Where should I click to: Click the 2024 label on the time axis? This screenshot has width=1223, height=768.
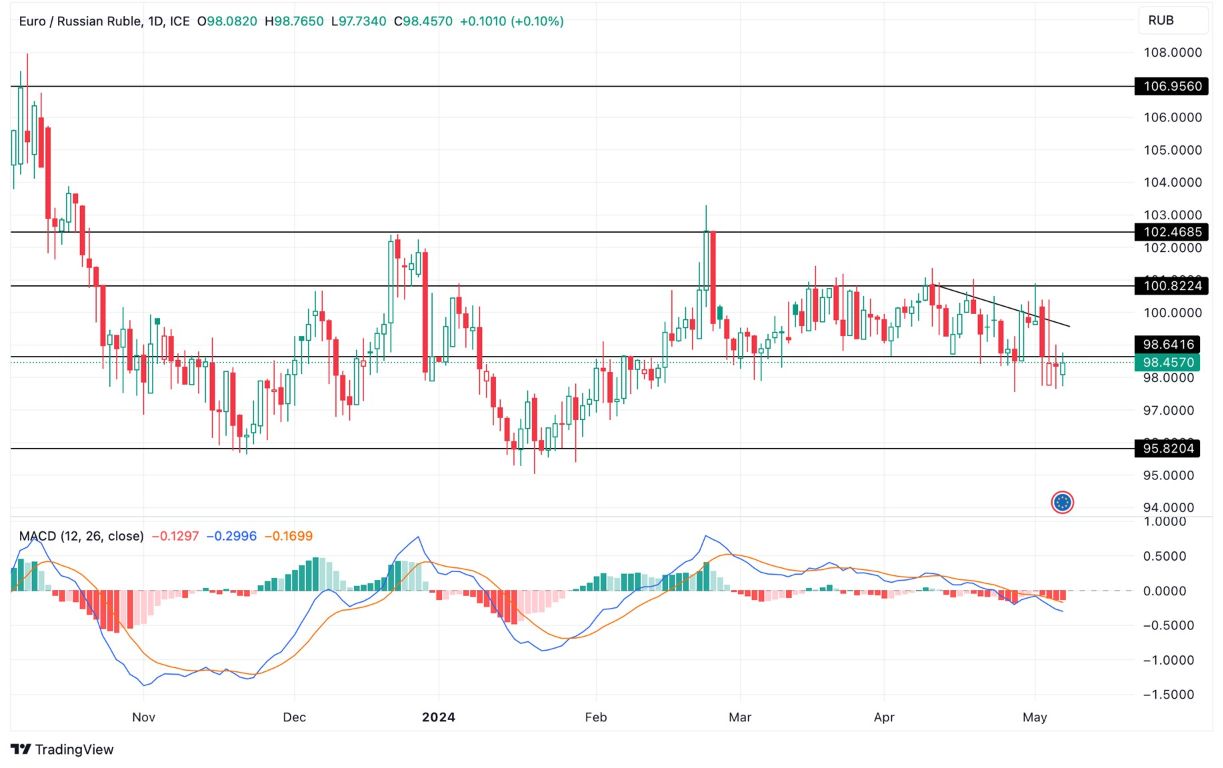[x=438, y=717]
